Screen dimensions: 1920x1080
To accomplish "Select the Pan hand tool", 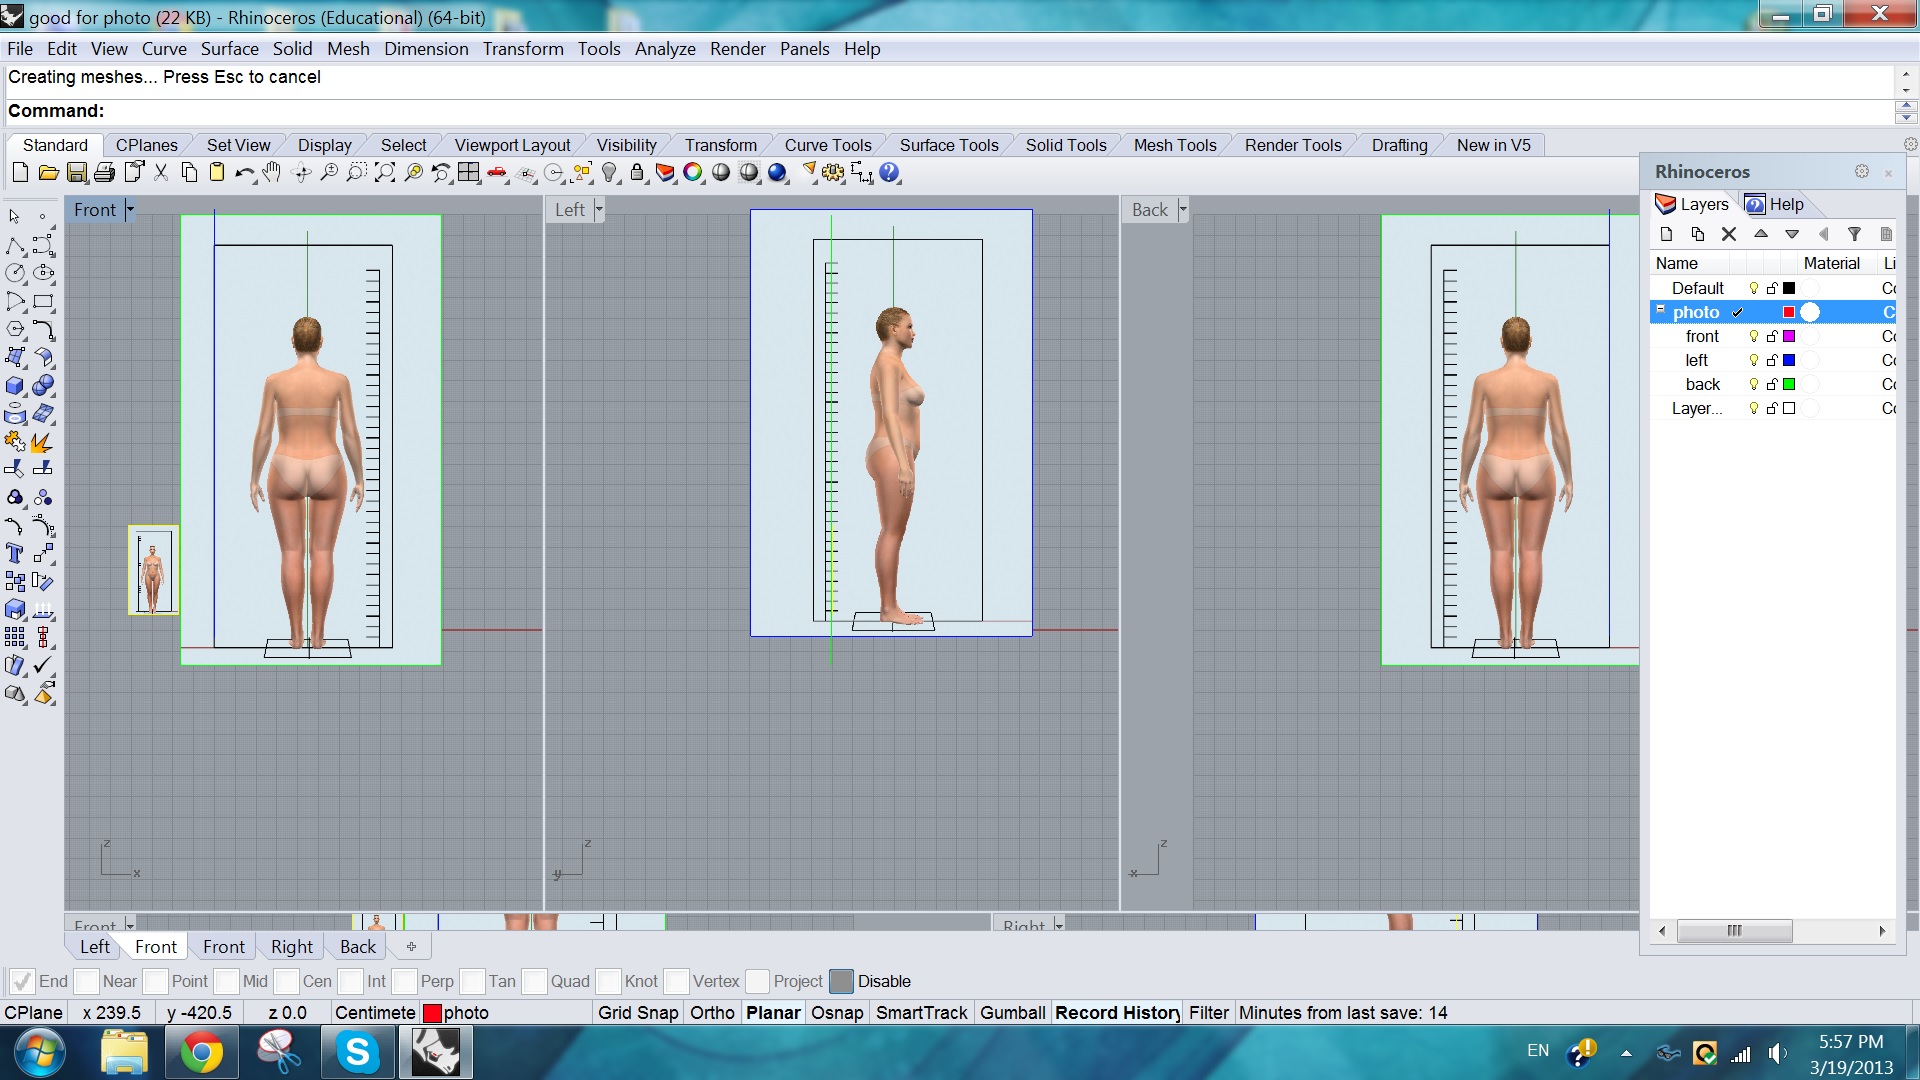I will 272,173.
